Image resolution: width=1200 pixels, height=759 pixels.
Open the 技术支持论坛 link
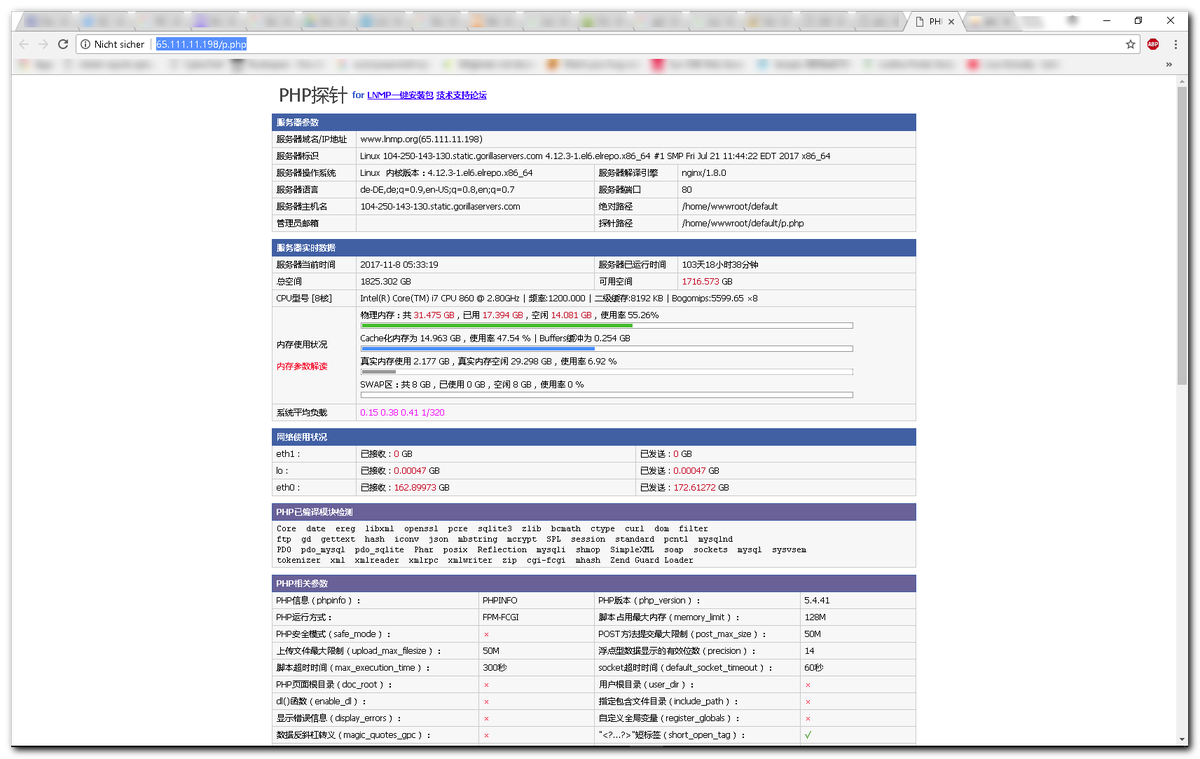(461, 95)
